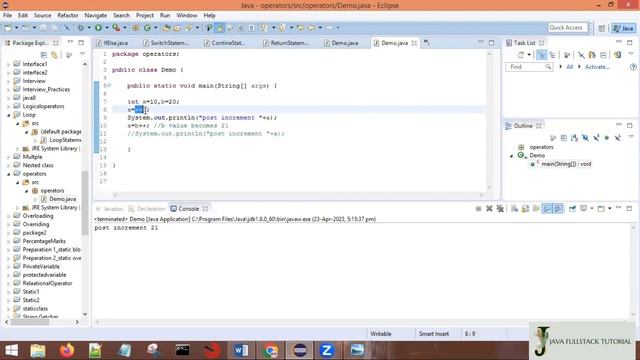Clear Console icon
This screenshot has width=640, height=360.
514,209
